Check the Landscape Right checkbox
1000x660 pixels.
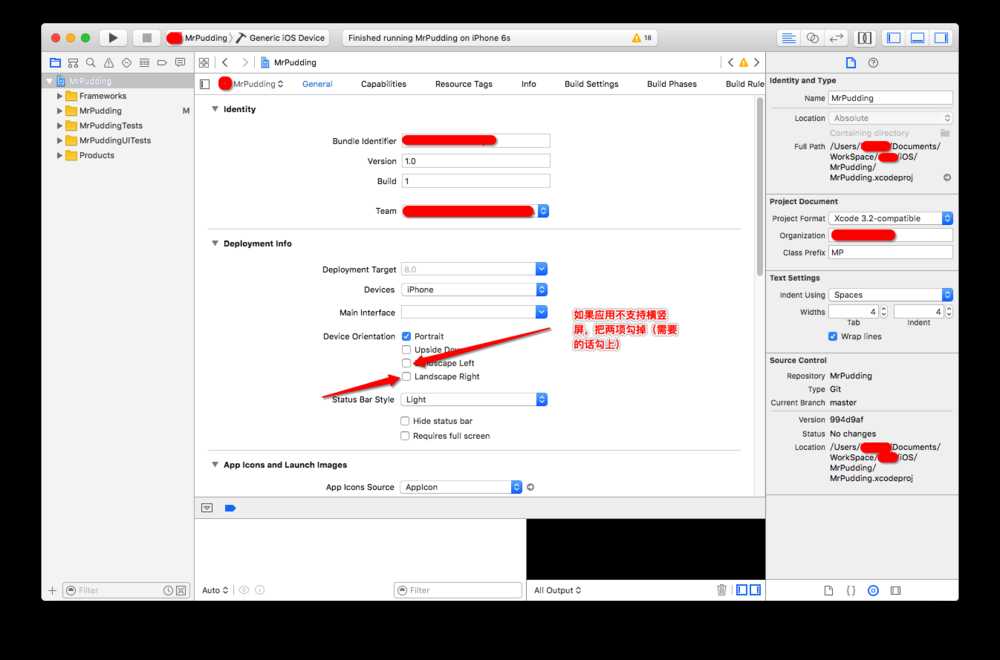[x=406, y=376]
